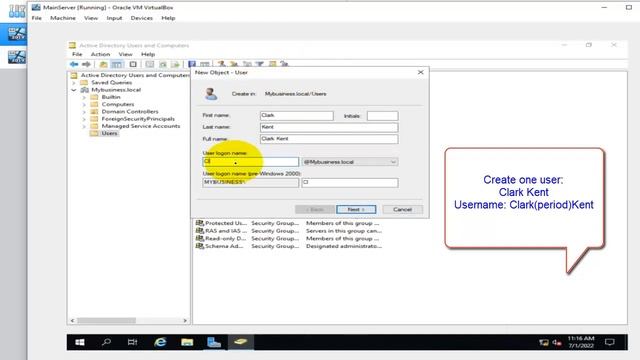The image size is (640, 360).
Task: Open the VirtualBox File menu
Action: 37,18
